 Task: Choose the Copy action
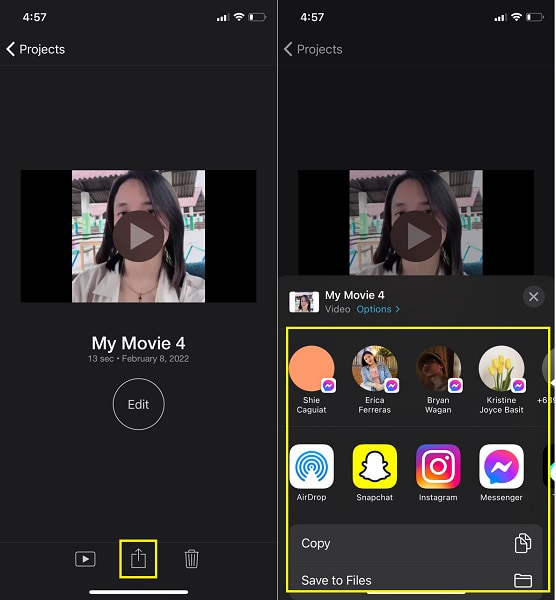[416, 543]
